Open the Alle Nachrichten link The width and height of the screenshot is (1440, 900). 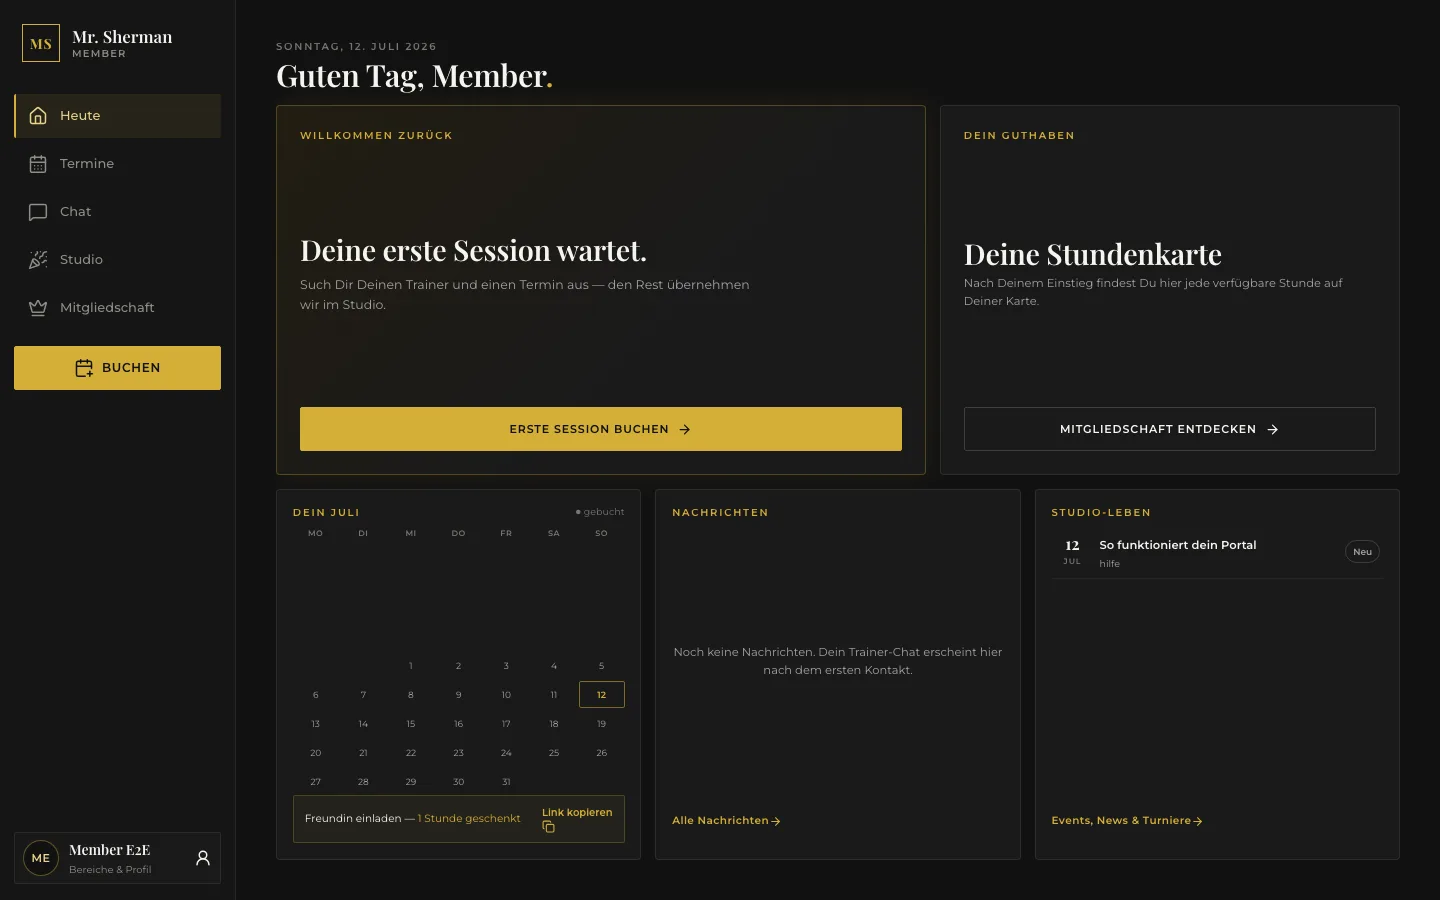pos(726,821)
